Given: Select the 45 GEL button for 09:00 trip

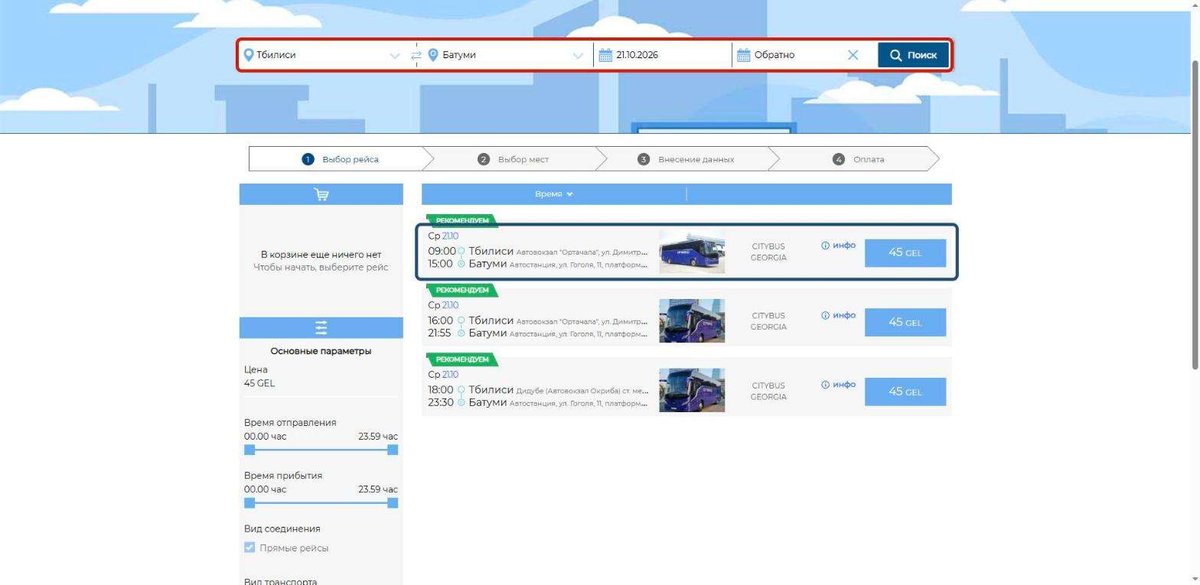Looking at the screenshot, I should pyautogui.click(x=905, y=253).
